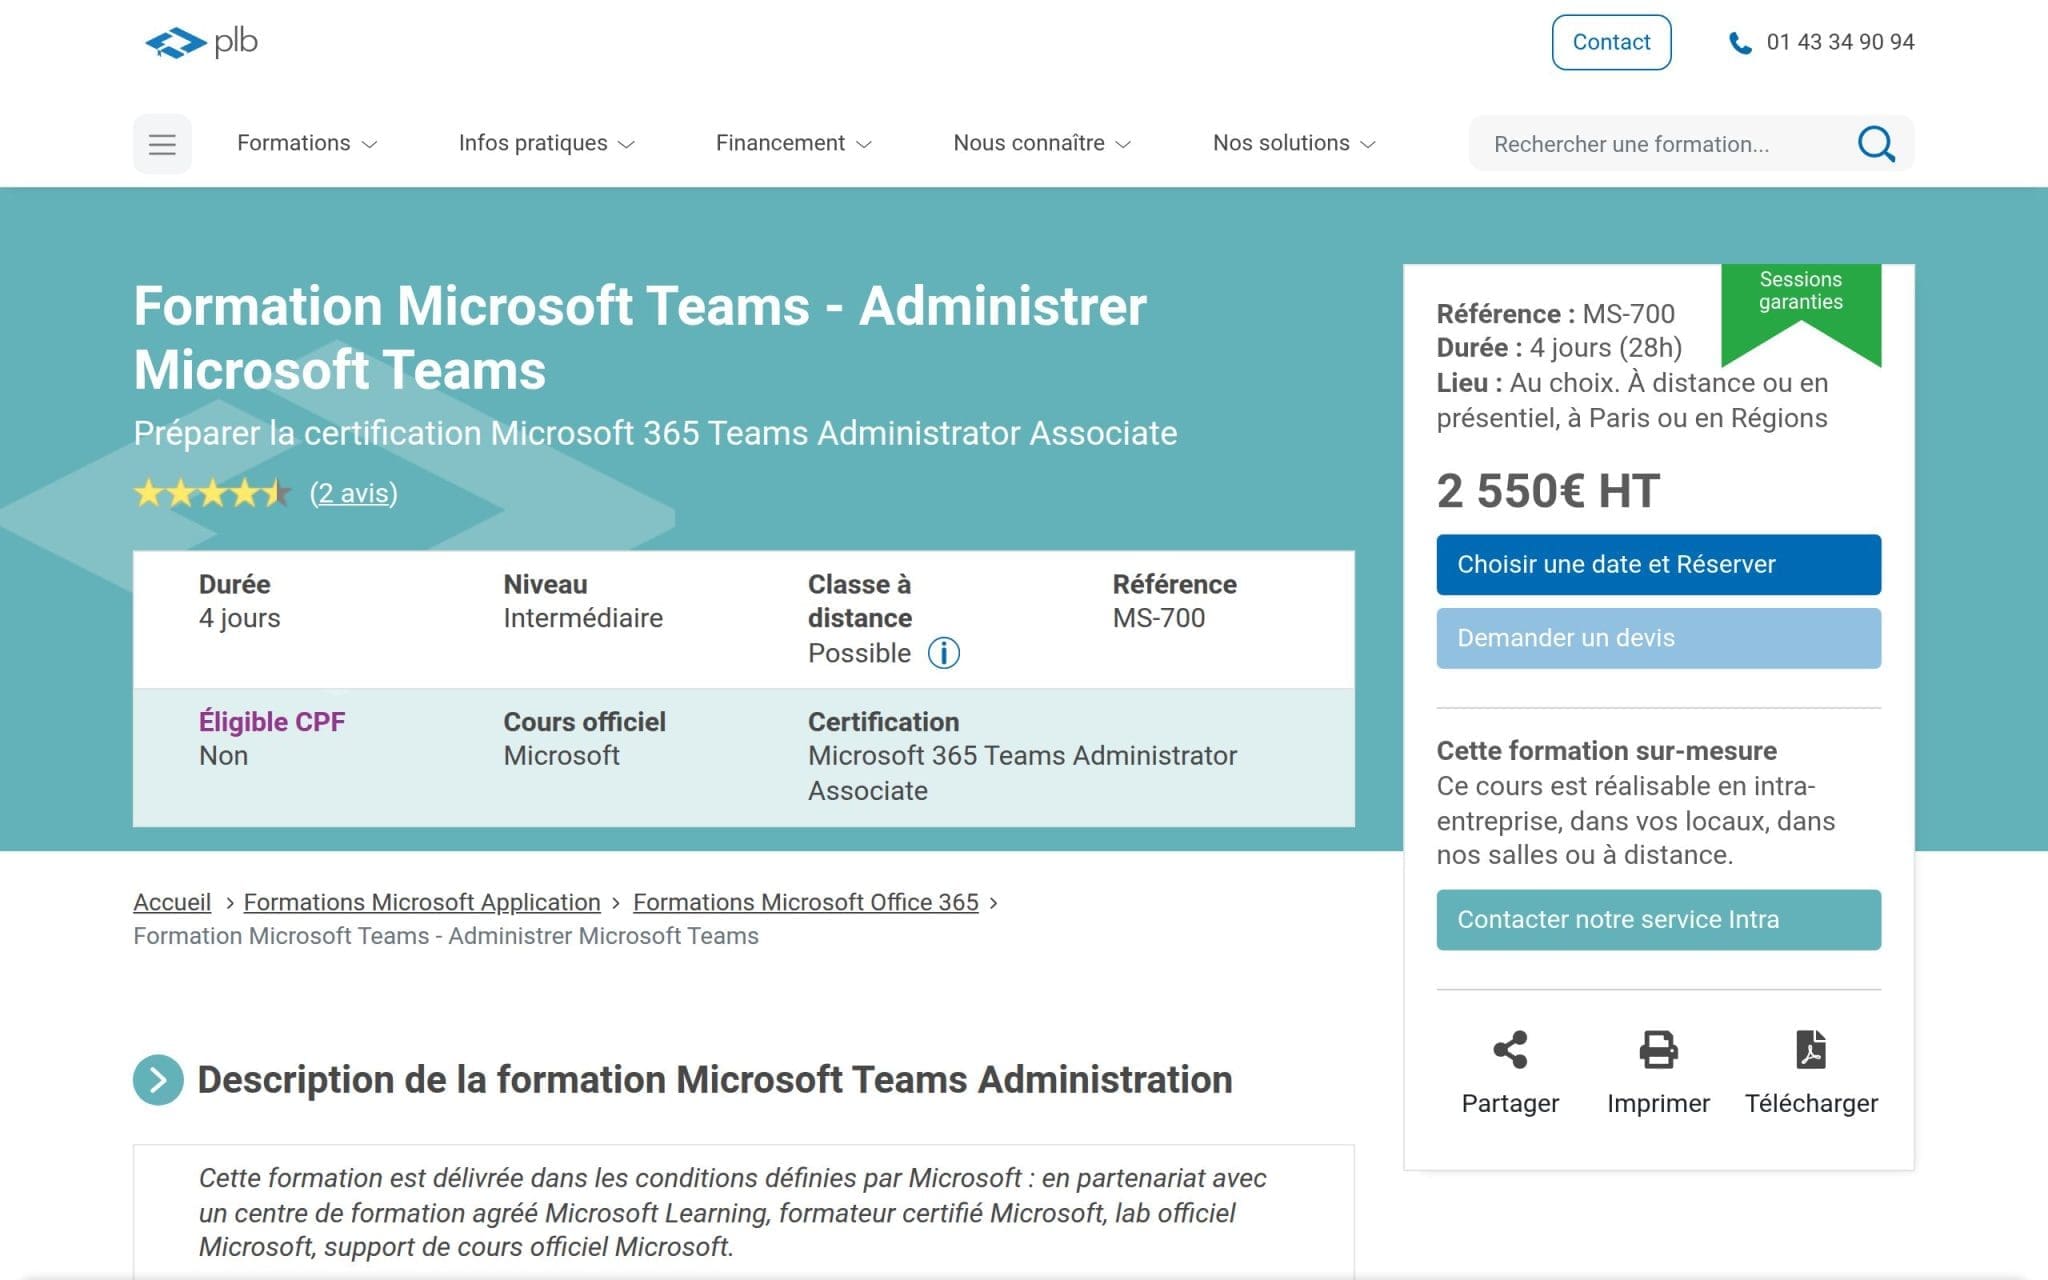Expand the Nos solutions menu
Screen dimensions: 2048x1280
coord(1295,143)
